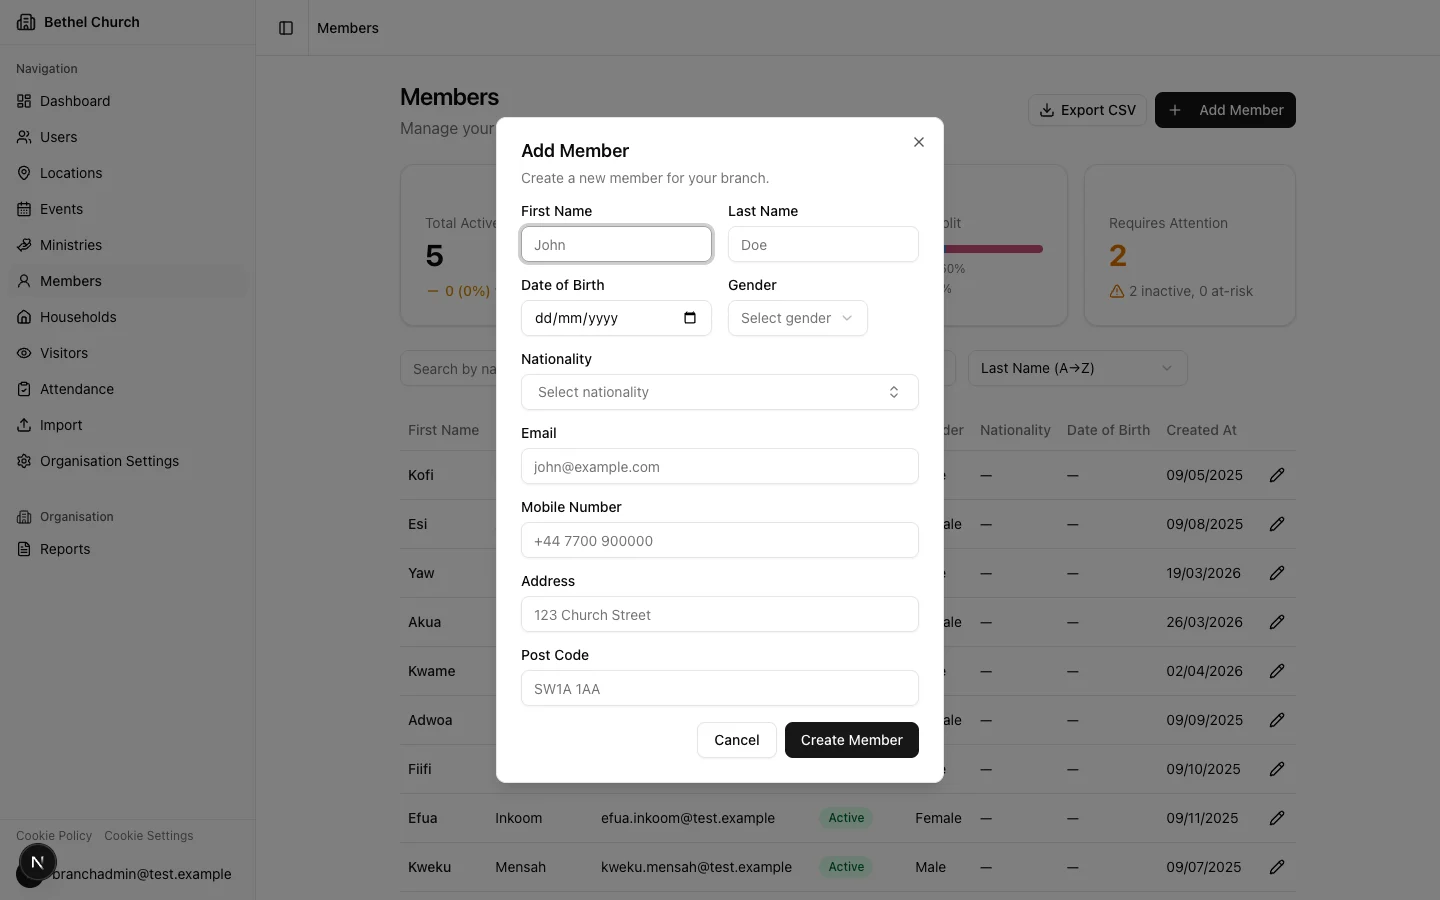This screenshot has height=900, width=1440.
Task: Click the Locations pin icon
Action: pos(24,173)
